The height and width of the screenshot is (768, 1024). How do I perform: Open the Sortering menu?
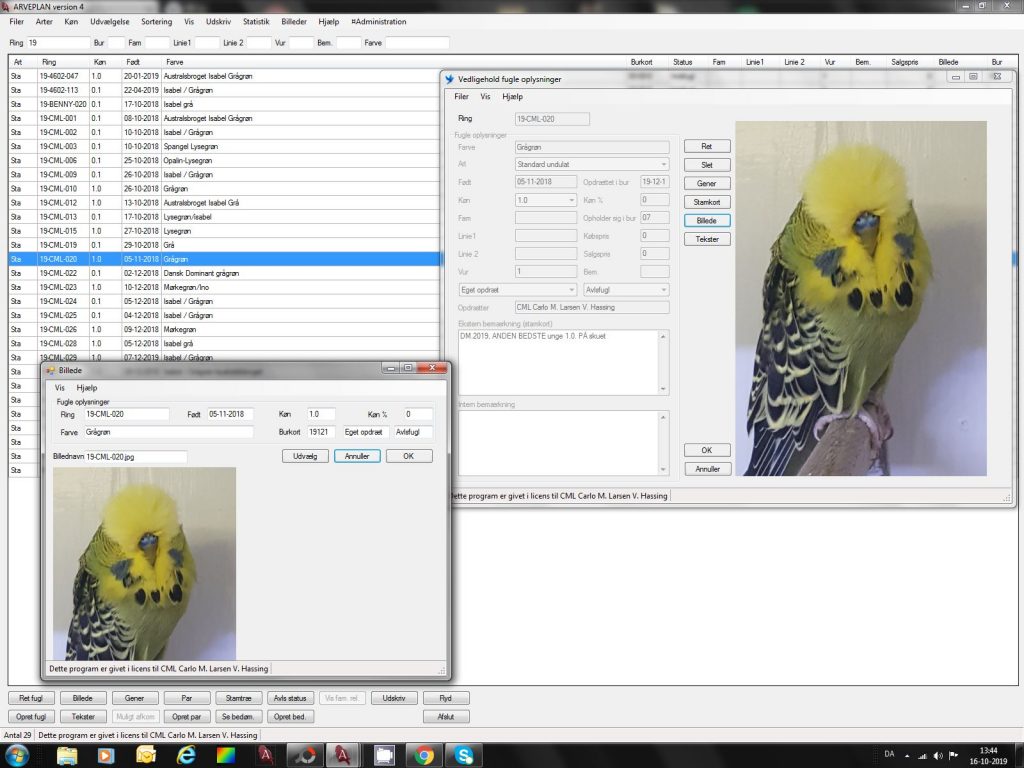pyautogui.click(x=157, y=22)
